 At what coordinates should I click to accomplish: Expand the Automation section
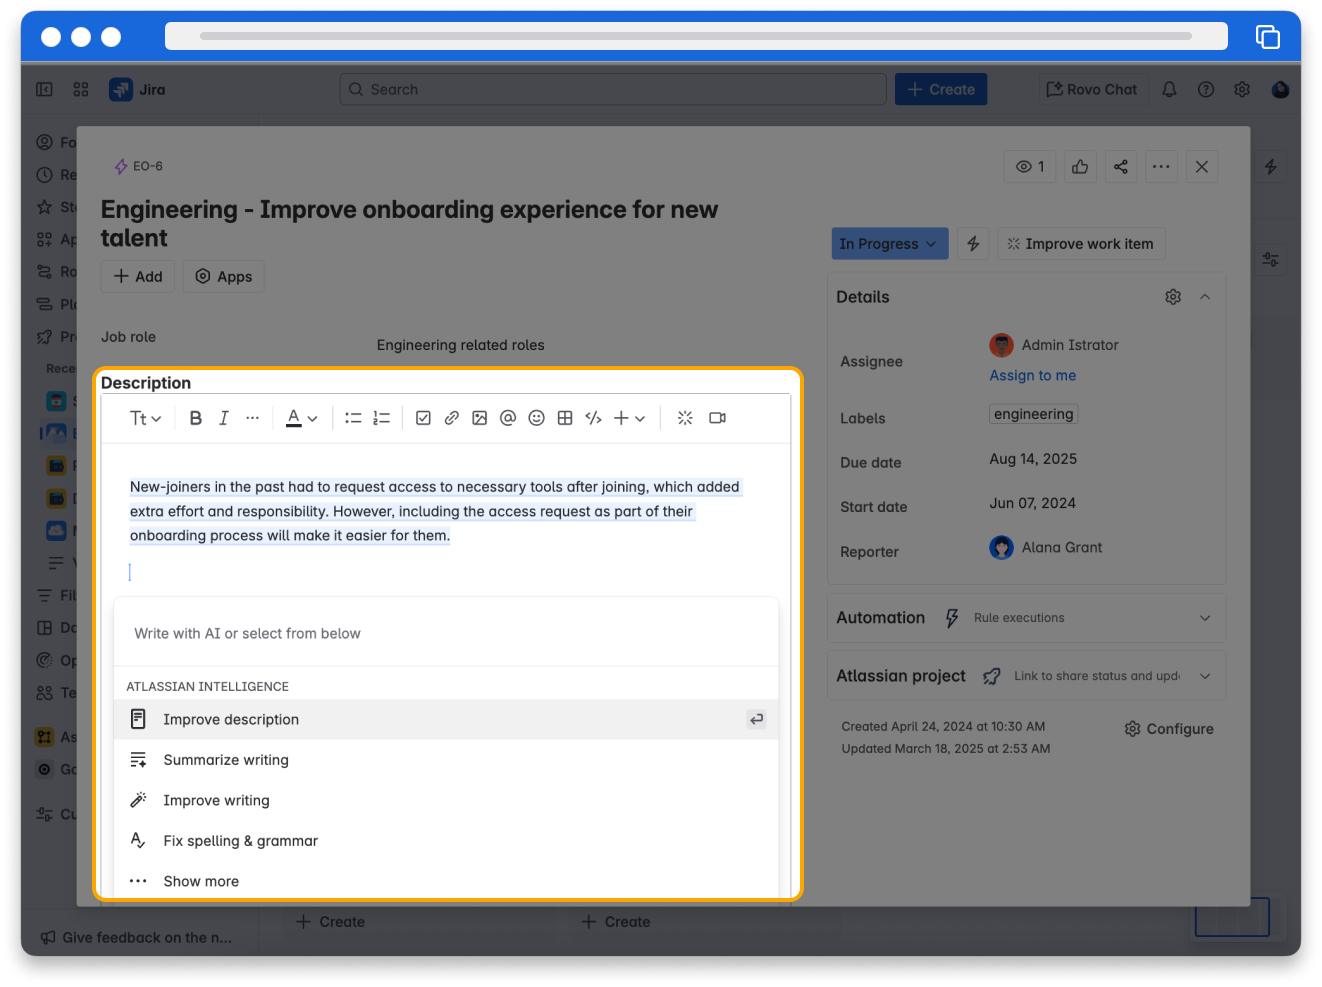click(1205, 618)
